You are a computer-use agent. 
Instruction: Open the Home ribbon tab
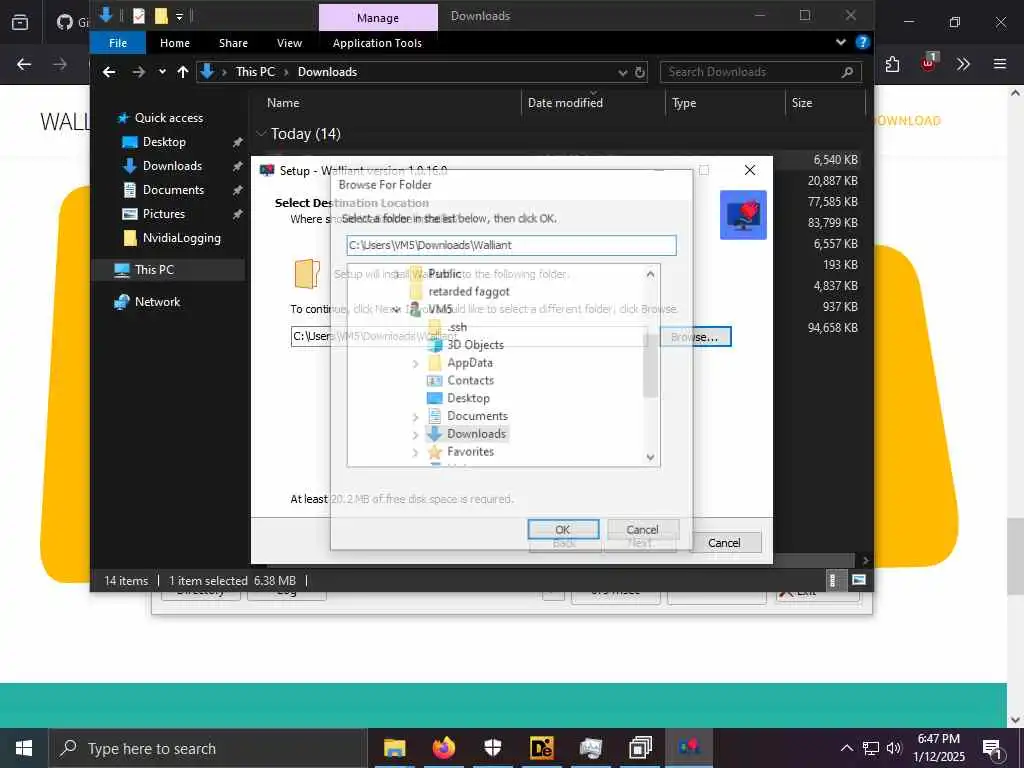(175, 43)
